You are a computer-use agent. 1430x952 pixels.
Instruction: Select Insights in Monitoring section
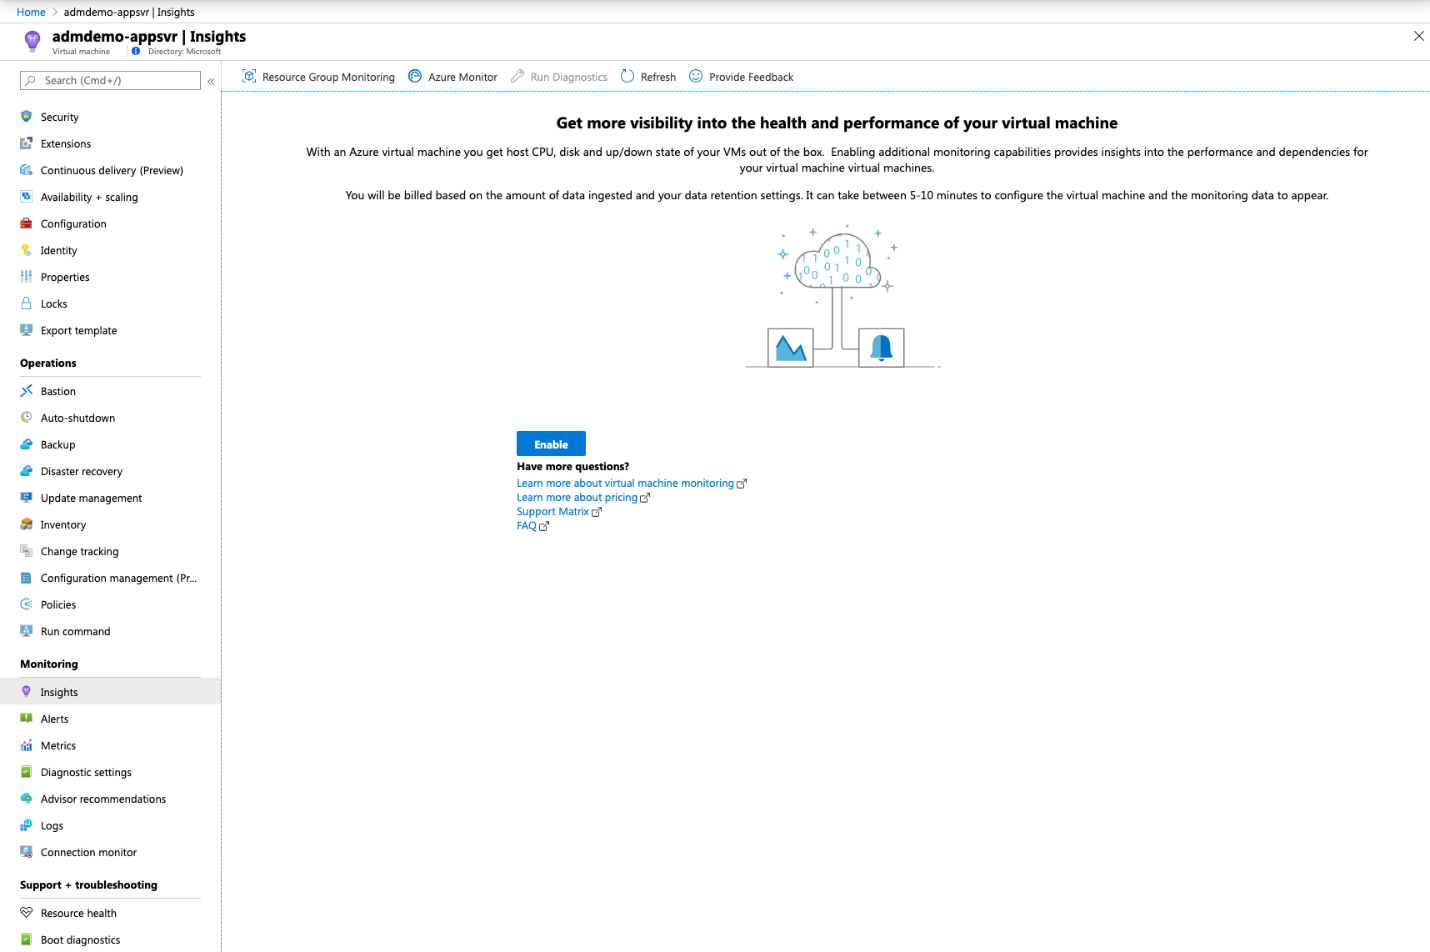(110, 692)
